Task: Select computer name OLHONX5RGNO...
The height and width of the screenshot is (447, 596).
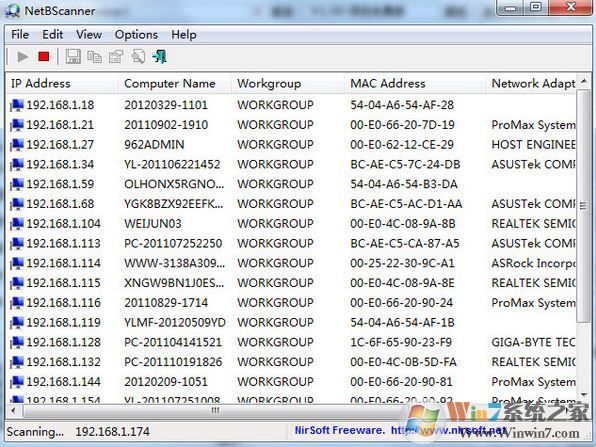Action: 174,184
